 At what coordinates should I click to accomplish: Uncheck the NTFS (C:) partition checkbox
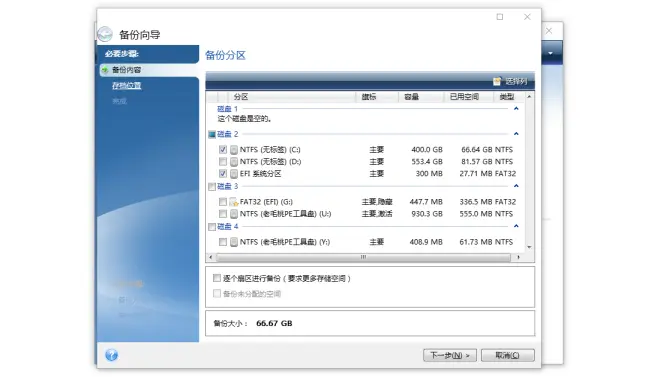(223, 149)
